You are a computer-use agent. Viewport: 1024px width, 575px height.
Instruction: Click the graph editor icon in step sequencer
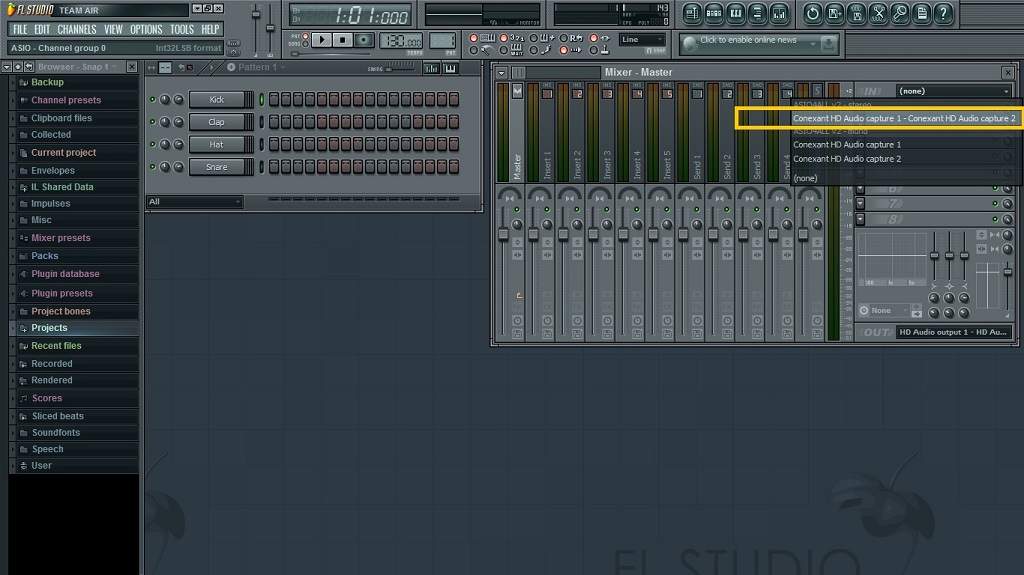(x=432, y=69)
